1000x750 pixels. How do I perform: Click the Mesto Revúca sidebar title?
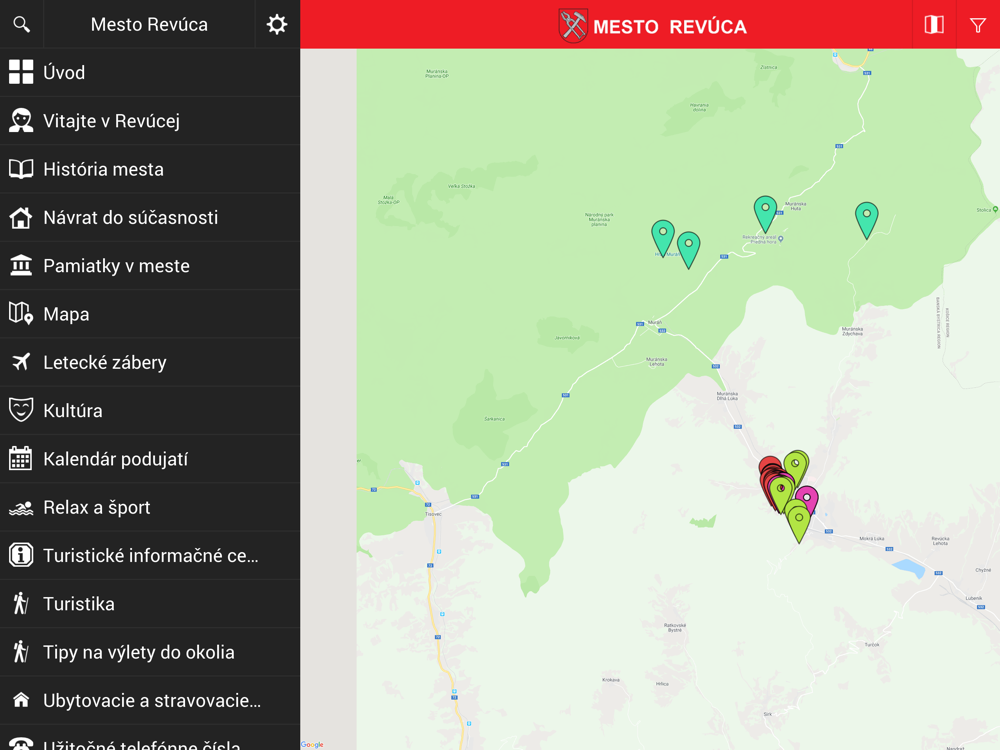pyautogui.click(x=149, y=24)
